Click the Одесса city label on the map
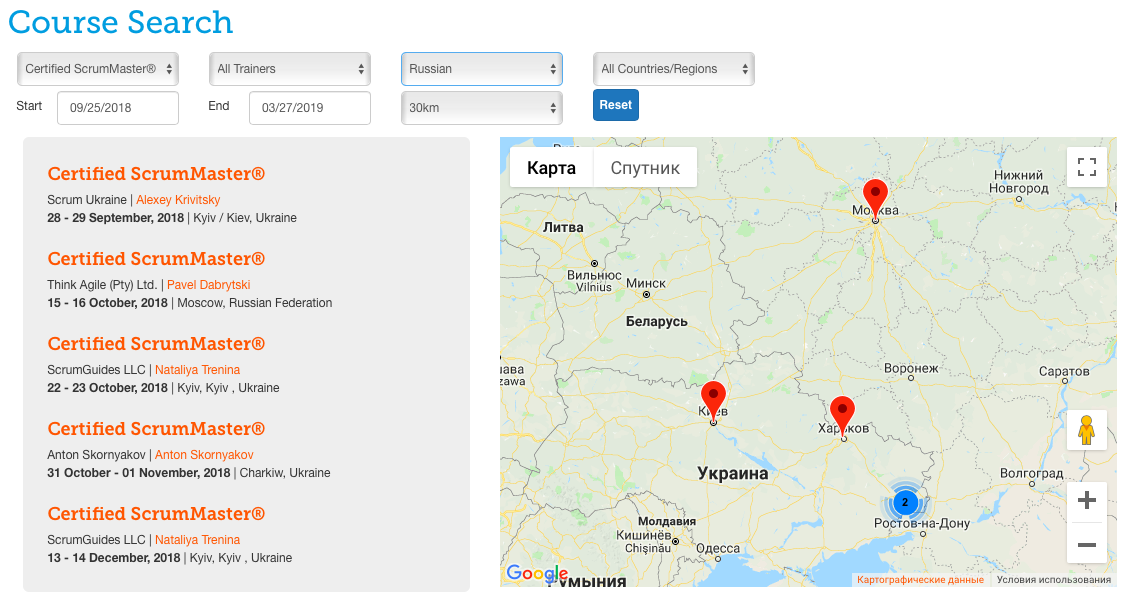 (718, 548)
